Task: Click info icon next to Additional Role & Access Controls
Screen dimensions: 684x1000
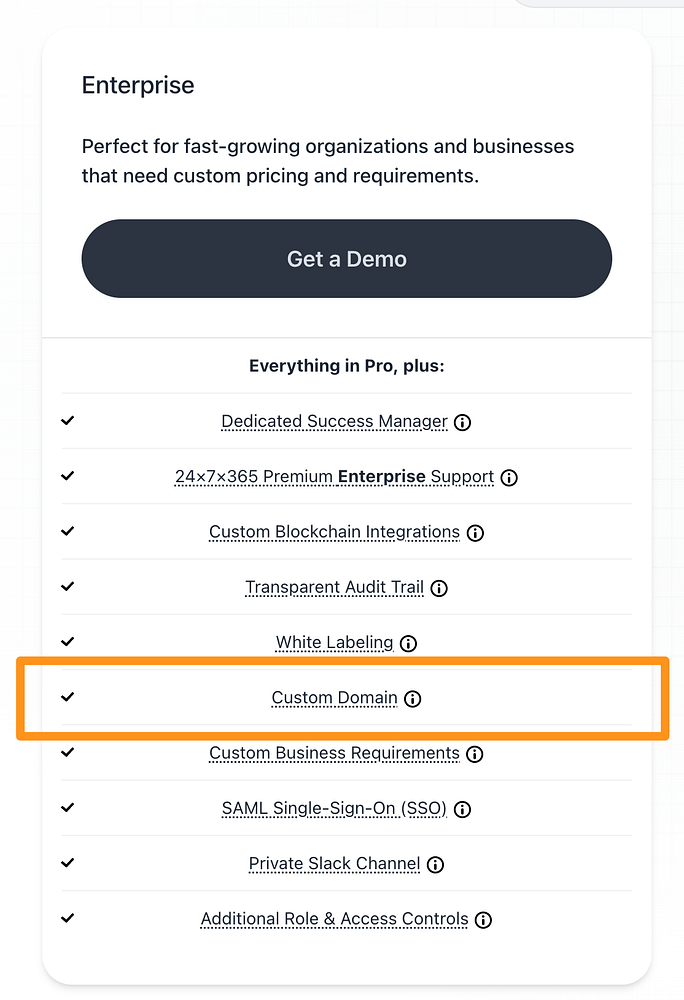Action: pyautogui.click(x=484, y=920)
